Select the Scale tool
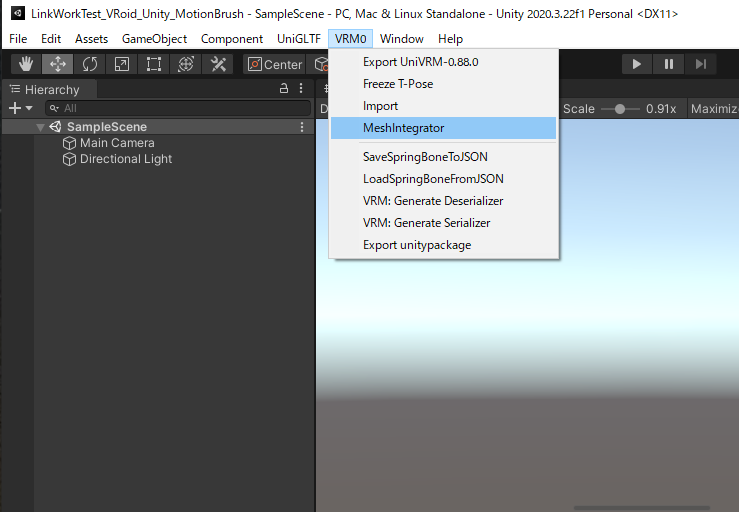This screenshot has width=739, height=512. 122,64
